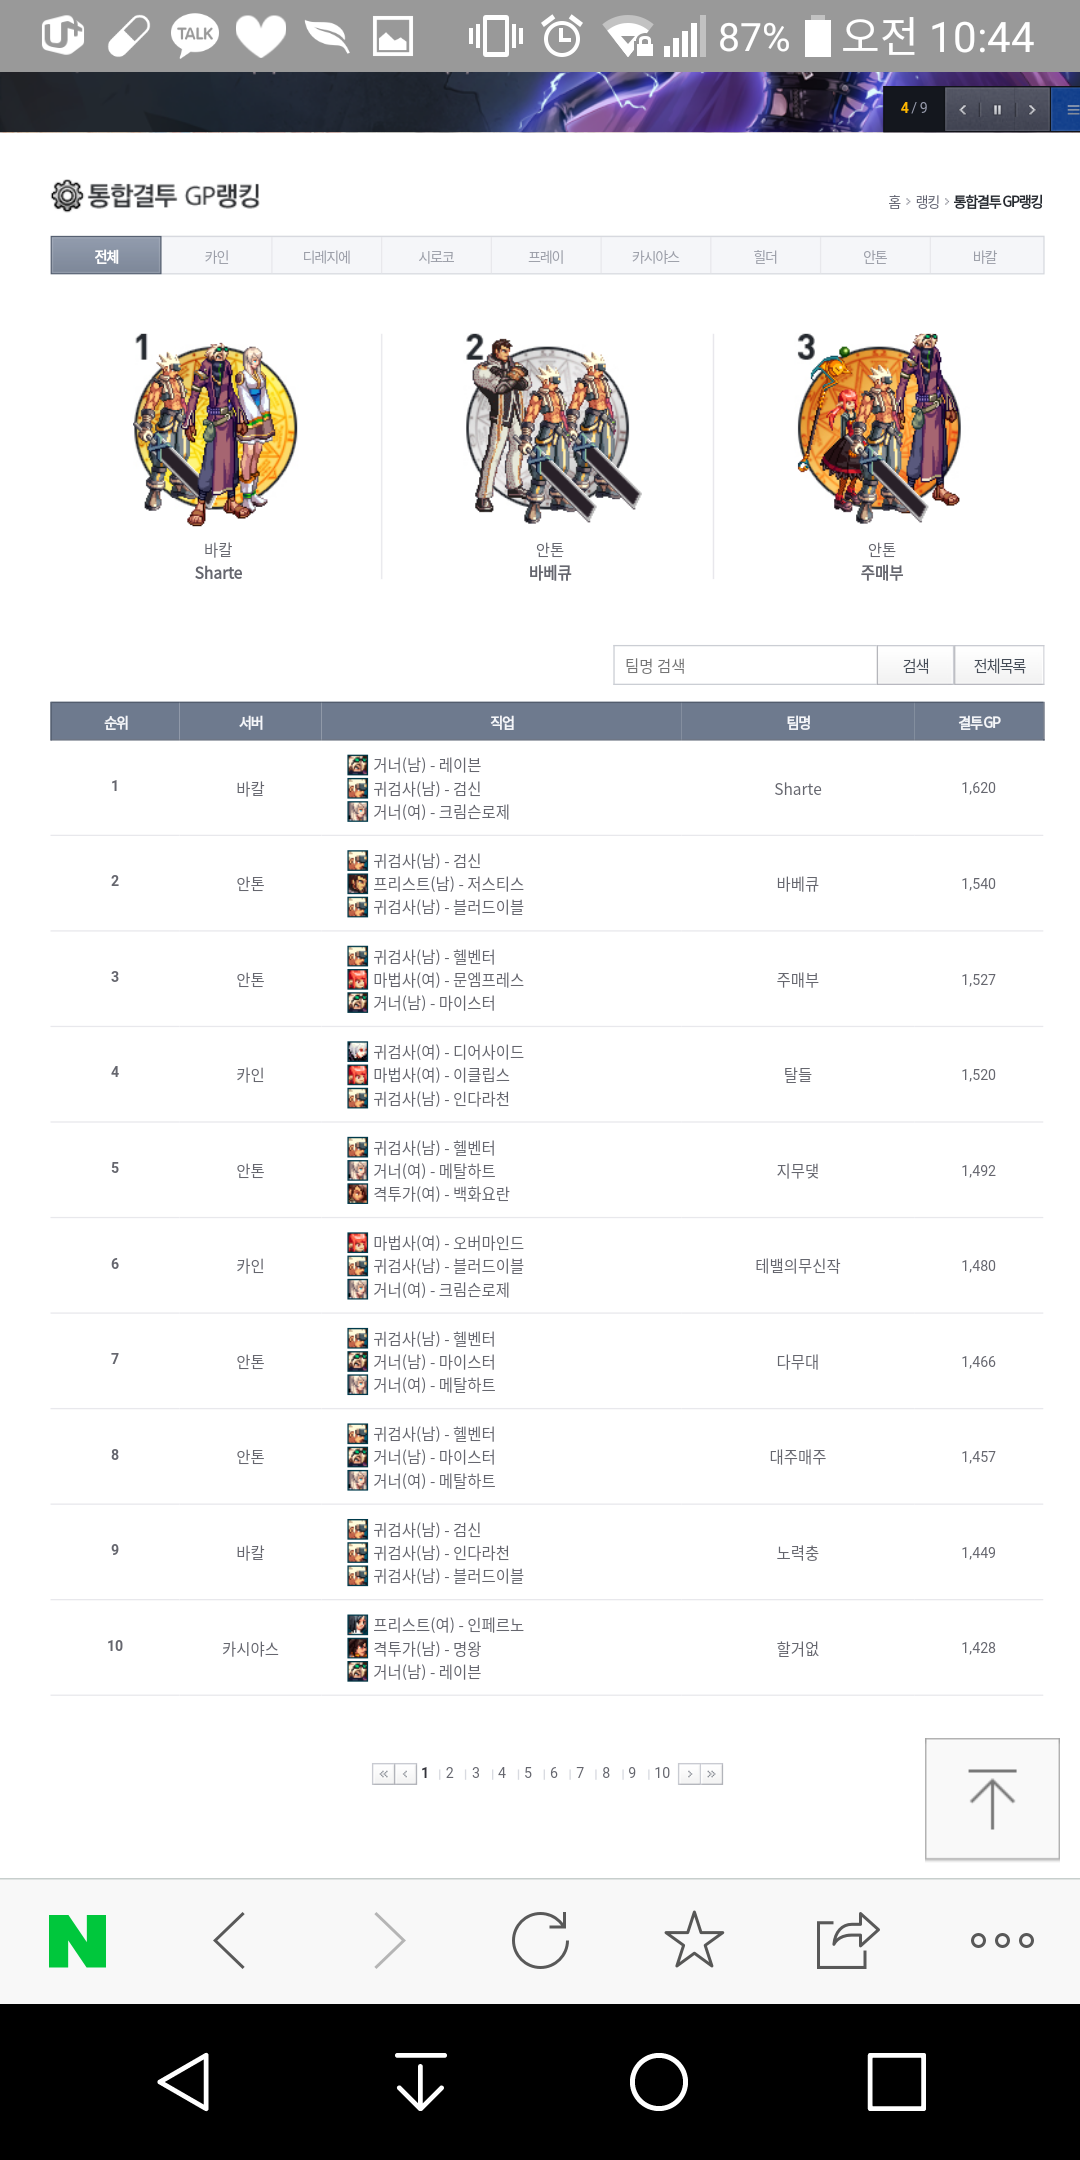Go back with the browser back arrow
This screenshot has width=1080, height=2160.
pyautogui.click(x=230, y=1941)
